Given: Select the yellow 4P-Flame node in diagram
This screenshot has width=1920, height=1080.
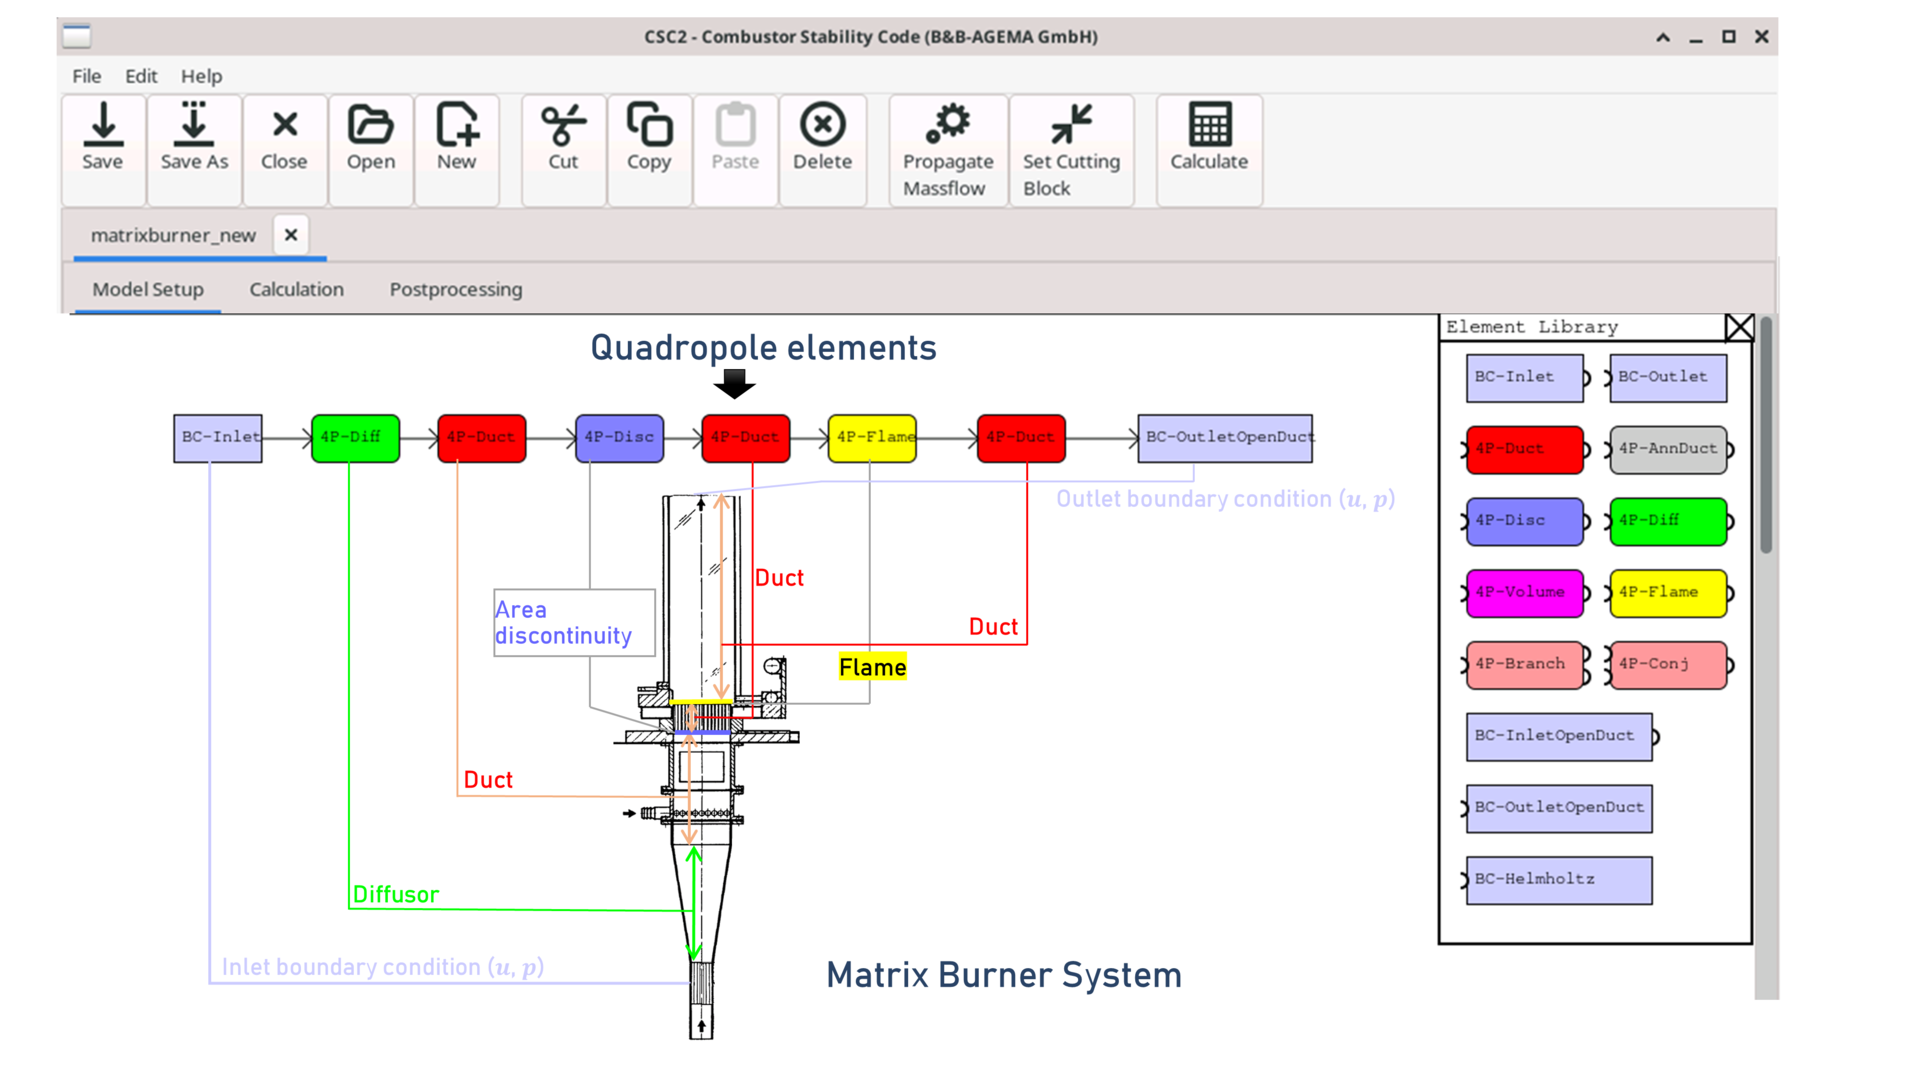Looking at the screenshot, I should [x=872, y=438].
